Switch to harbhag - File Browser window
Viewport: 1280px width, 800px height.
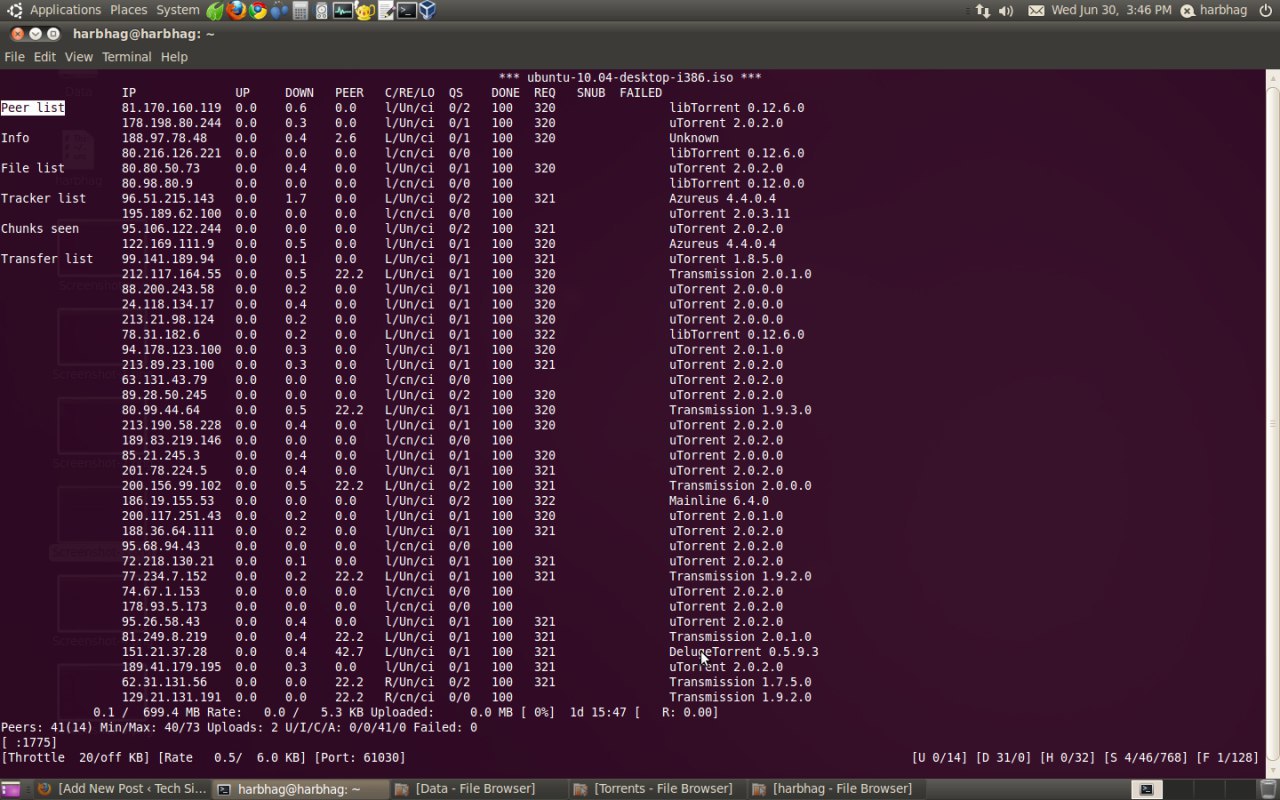click(x=836, y=789)
